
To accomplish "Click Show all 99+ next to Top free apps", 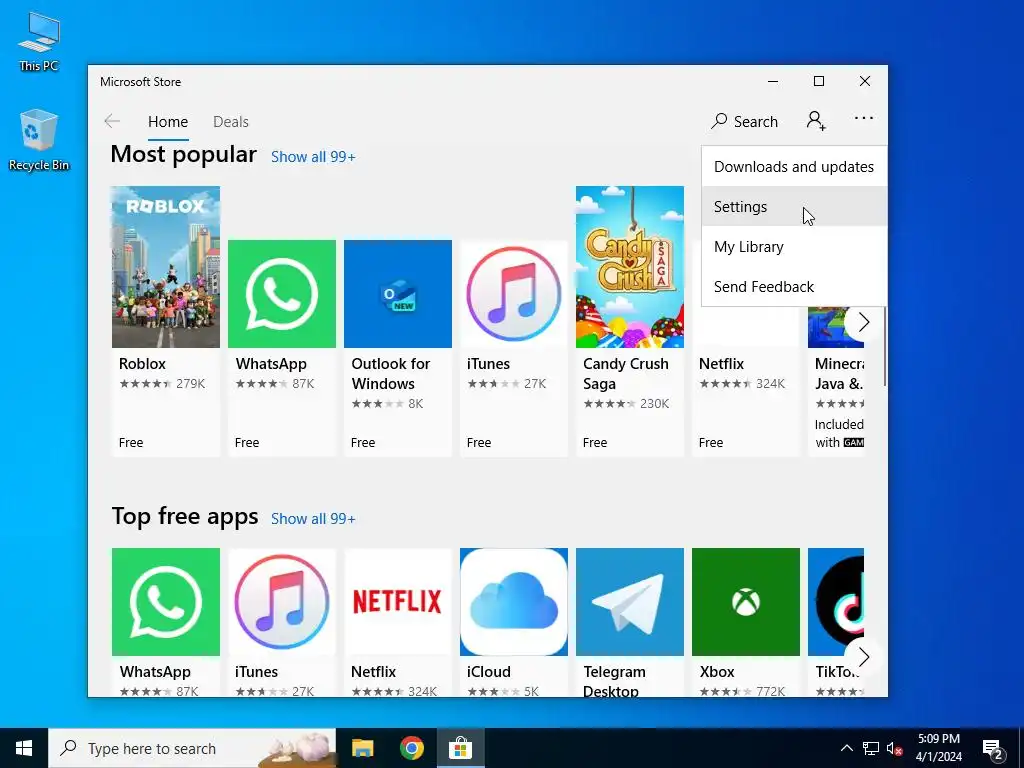I will [313, 519].
